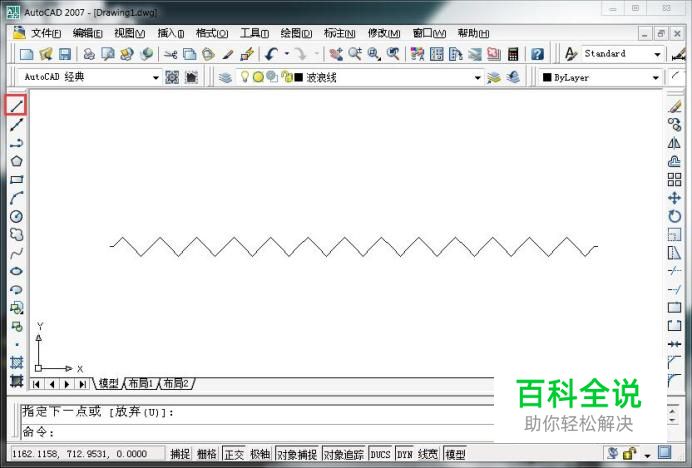Select the Revision Cloud tool
Screen dimensions: 692x468
click(16, 234)
